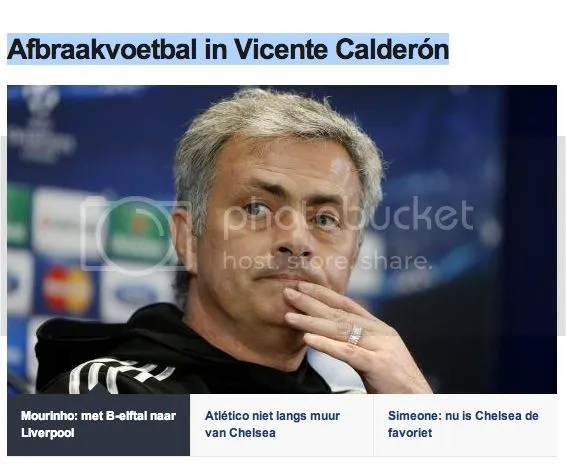
Task: Open 'Simeone: nu is Chelsea de favoriet' story
Action: 465,424
